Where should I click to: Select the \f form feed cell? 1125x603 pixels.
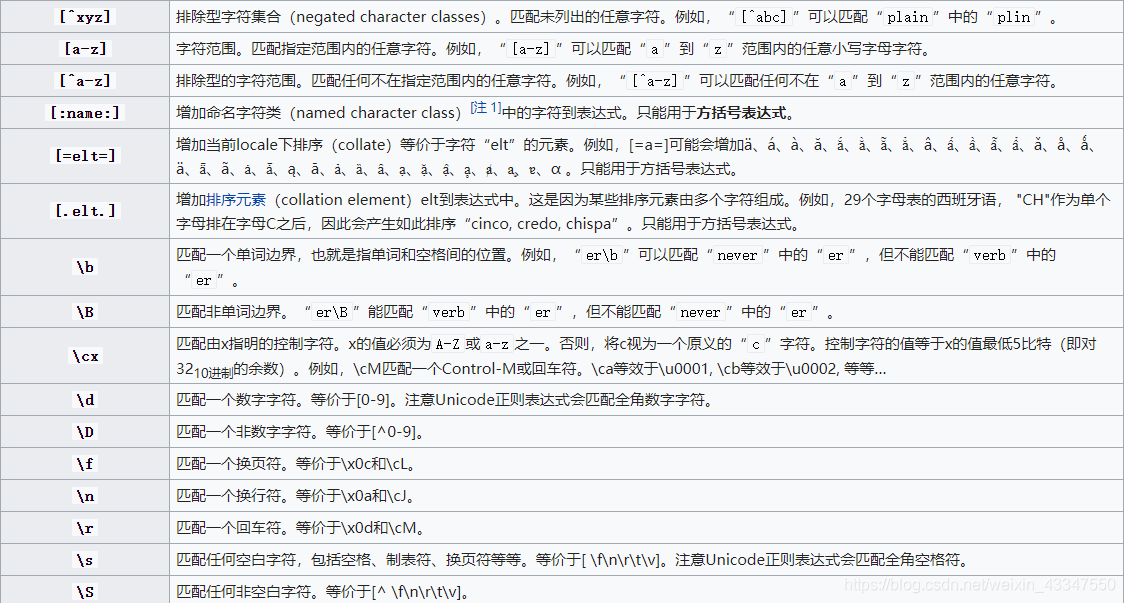[x=85, y=464]
